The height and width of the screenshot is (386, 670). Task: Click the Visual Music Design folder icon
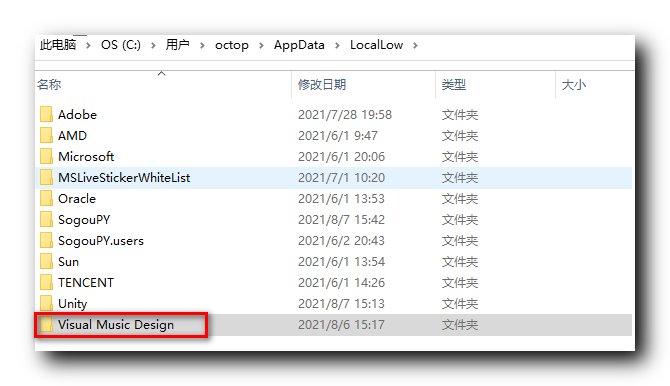tap(46, 324)
